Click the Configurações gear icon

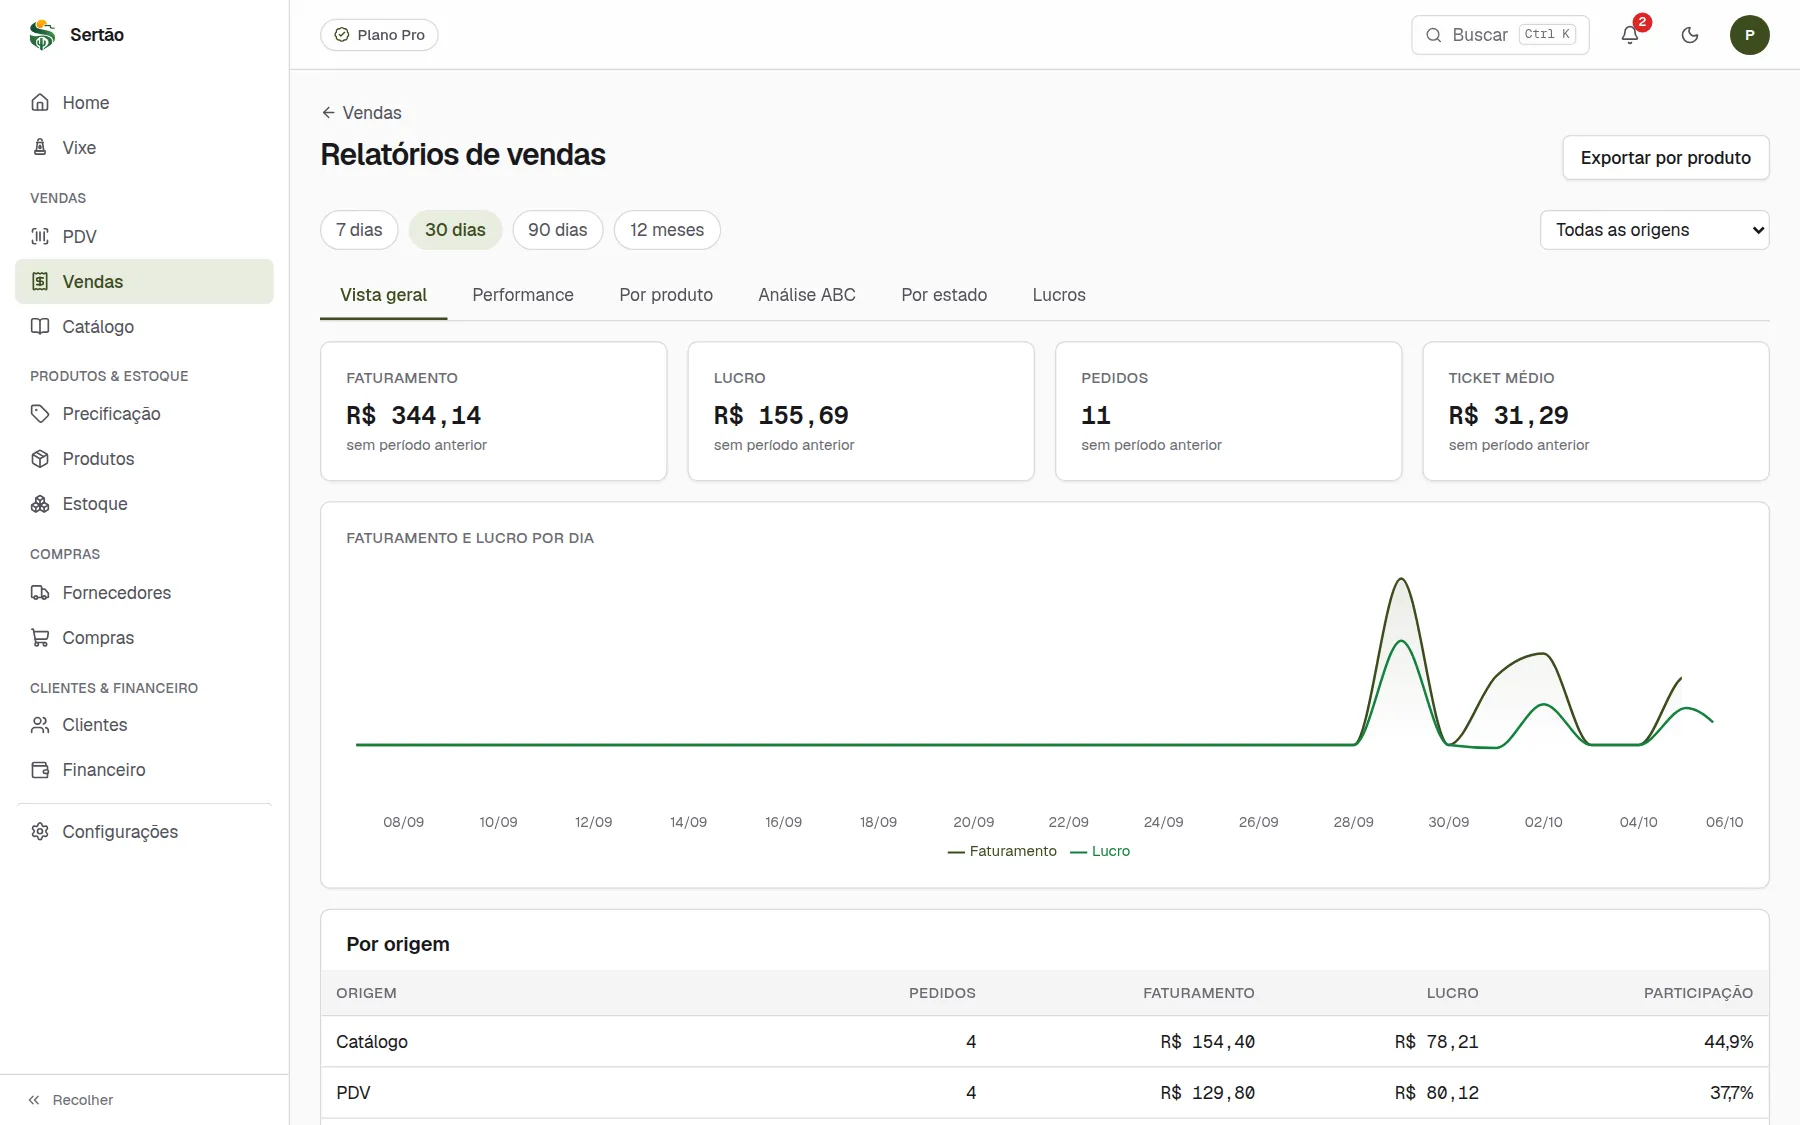click(40, 831)
